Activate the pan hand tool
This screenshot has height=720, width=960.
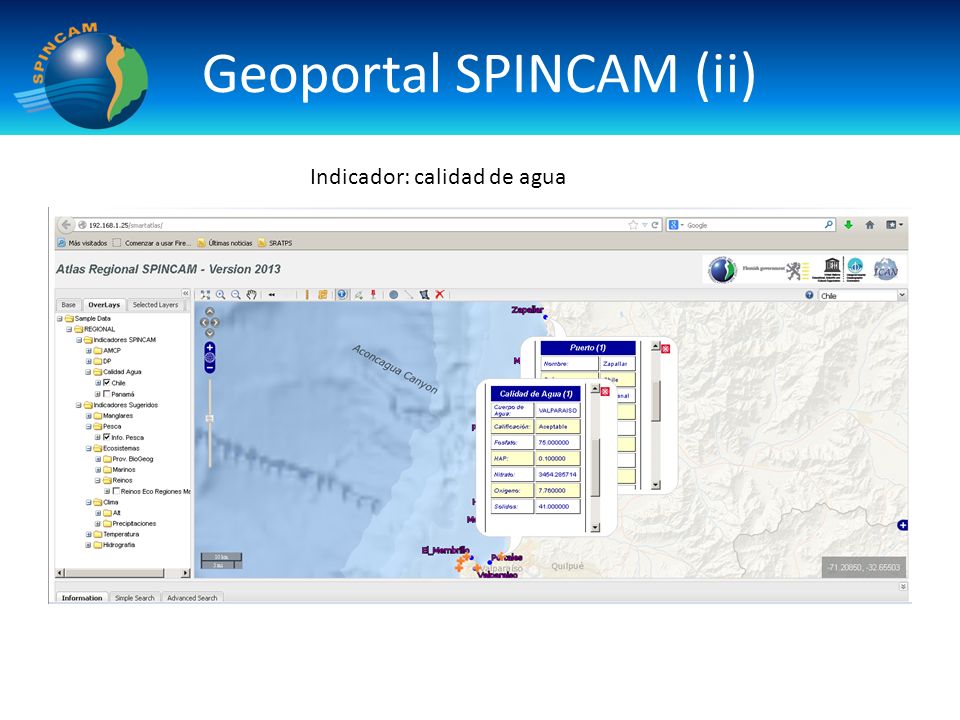[251, 295]
